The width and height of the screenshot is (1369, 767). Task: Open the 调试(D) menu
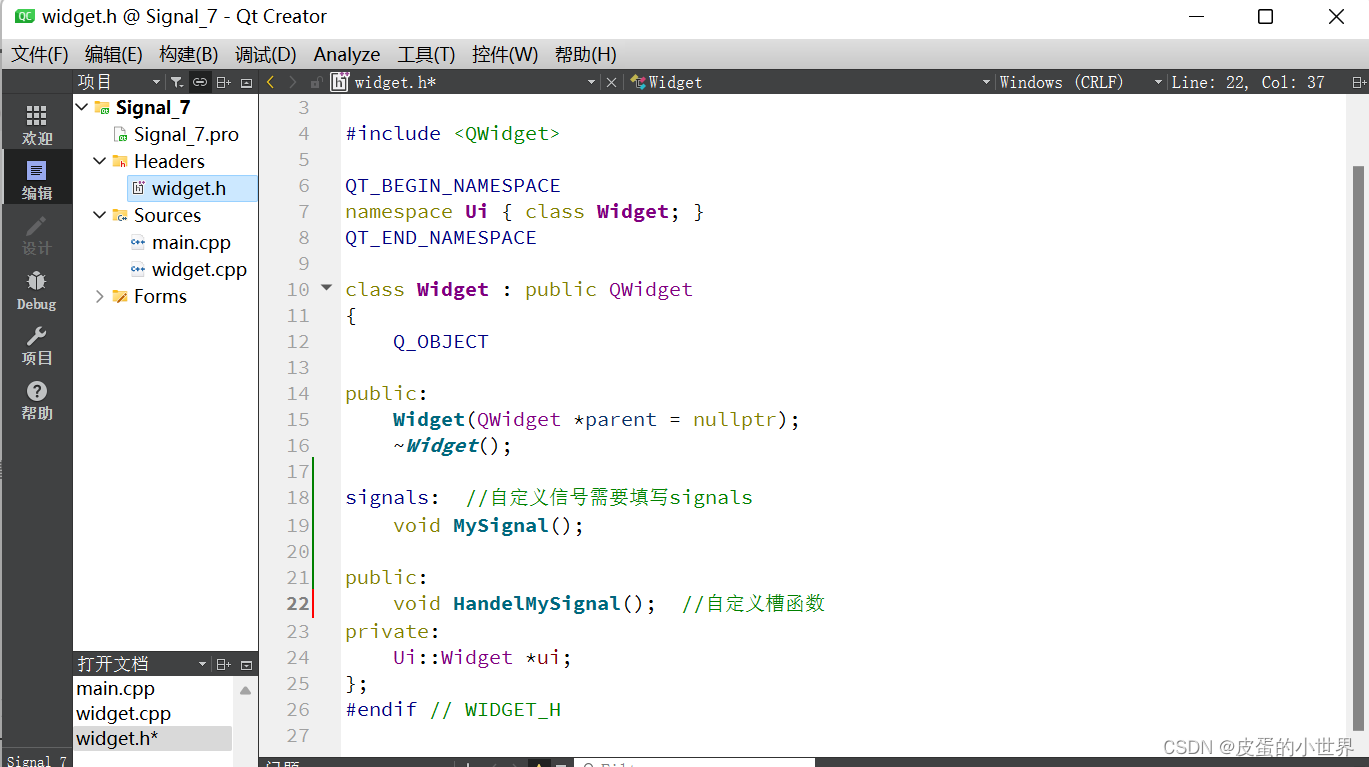265,54
